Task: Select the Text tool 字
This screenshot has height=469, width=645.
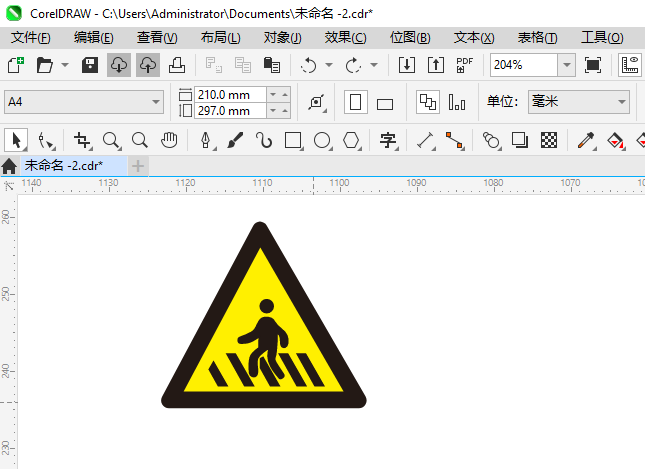Action: [388, 141]
